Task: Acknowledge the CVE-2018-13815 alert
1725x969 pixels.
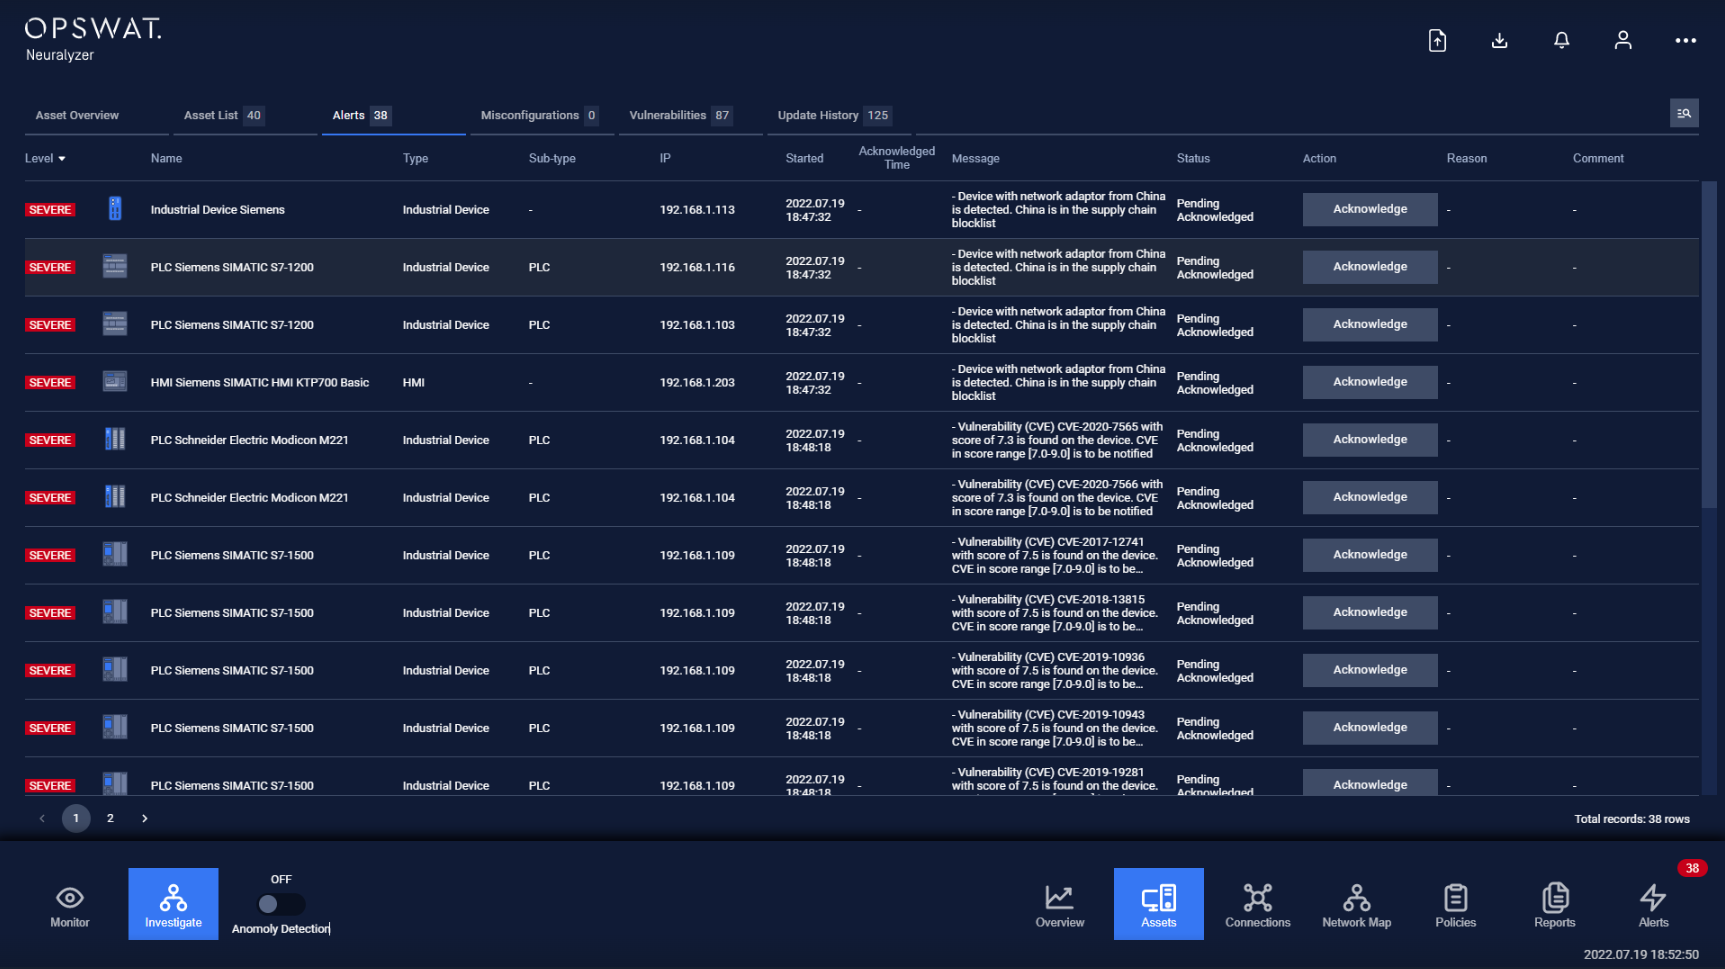Action: click(1370, 612)
